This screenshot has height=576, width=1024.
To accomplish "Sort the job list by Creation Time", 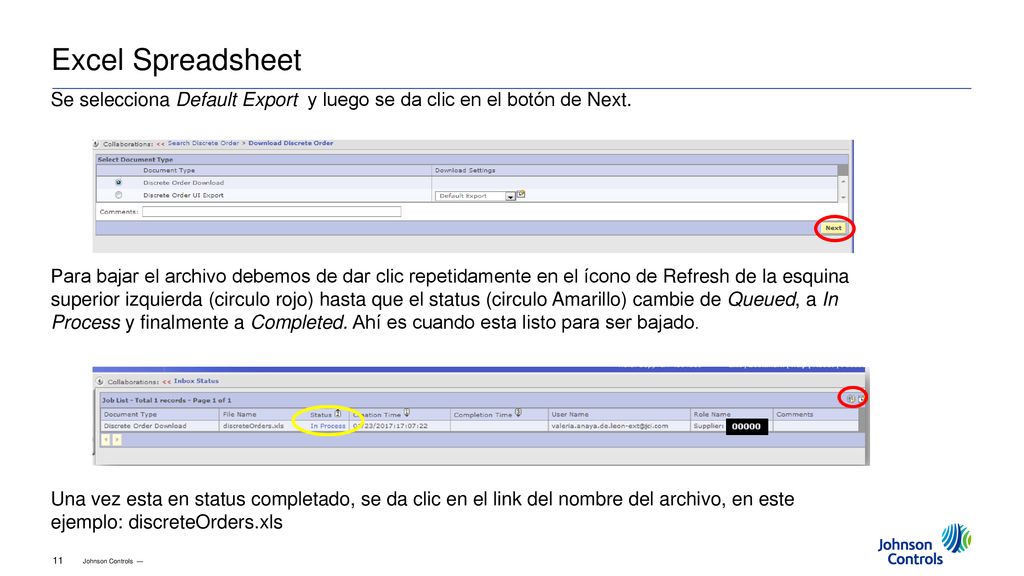I will 407,413.
